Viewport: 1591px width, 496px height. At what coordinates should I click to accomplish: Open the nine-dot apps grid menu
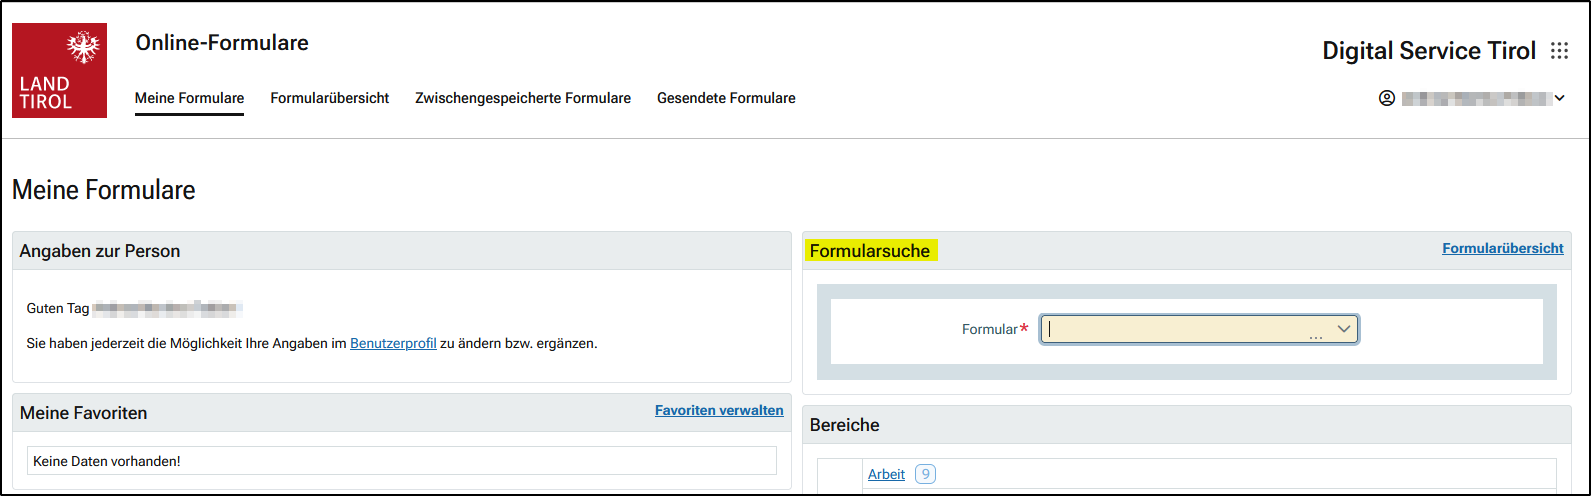coord(1559,51)
